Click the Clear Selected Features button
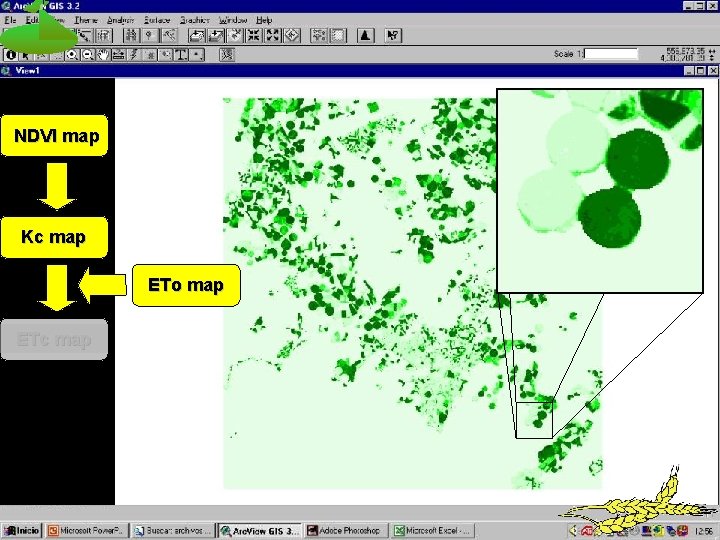 coord(338,35)
